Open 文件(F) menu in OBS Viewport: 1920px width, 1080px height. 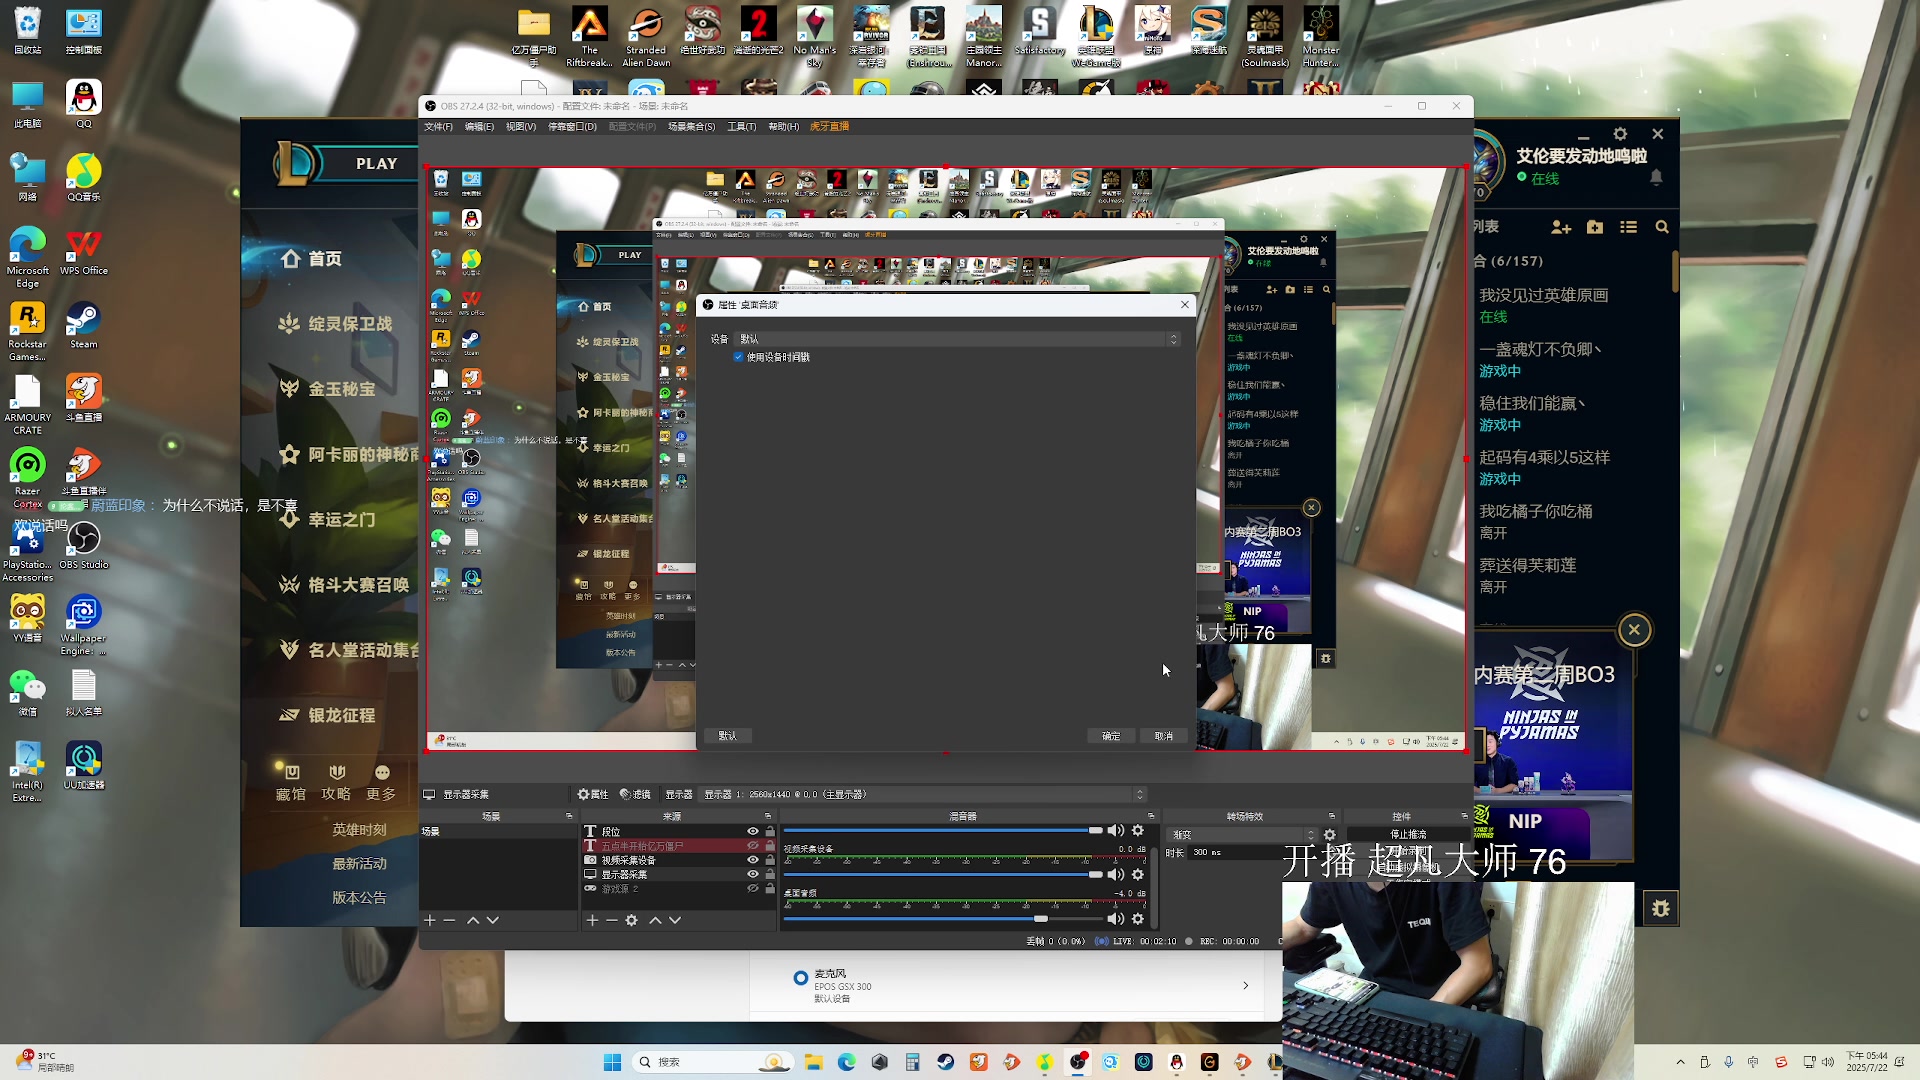coord(438,127)
